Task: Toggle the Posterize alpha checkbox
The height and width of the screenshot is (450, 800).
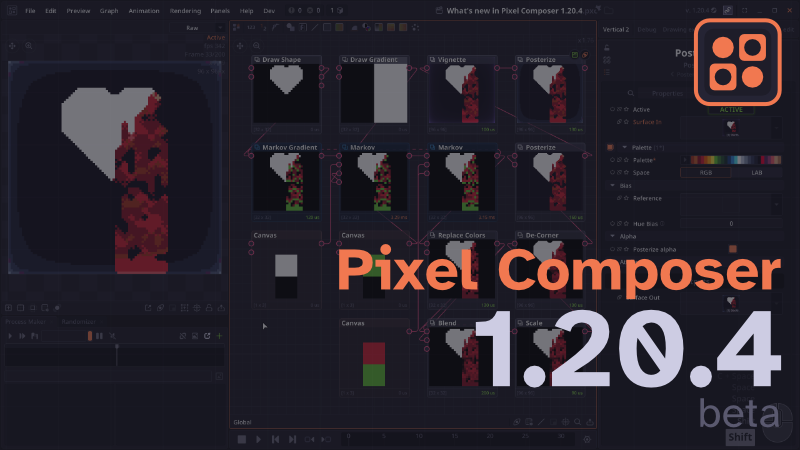Action: coord(733,249)
